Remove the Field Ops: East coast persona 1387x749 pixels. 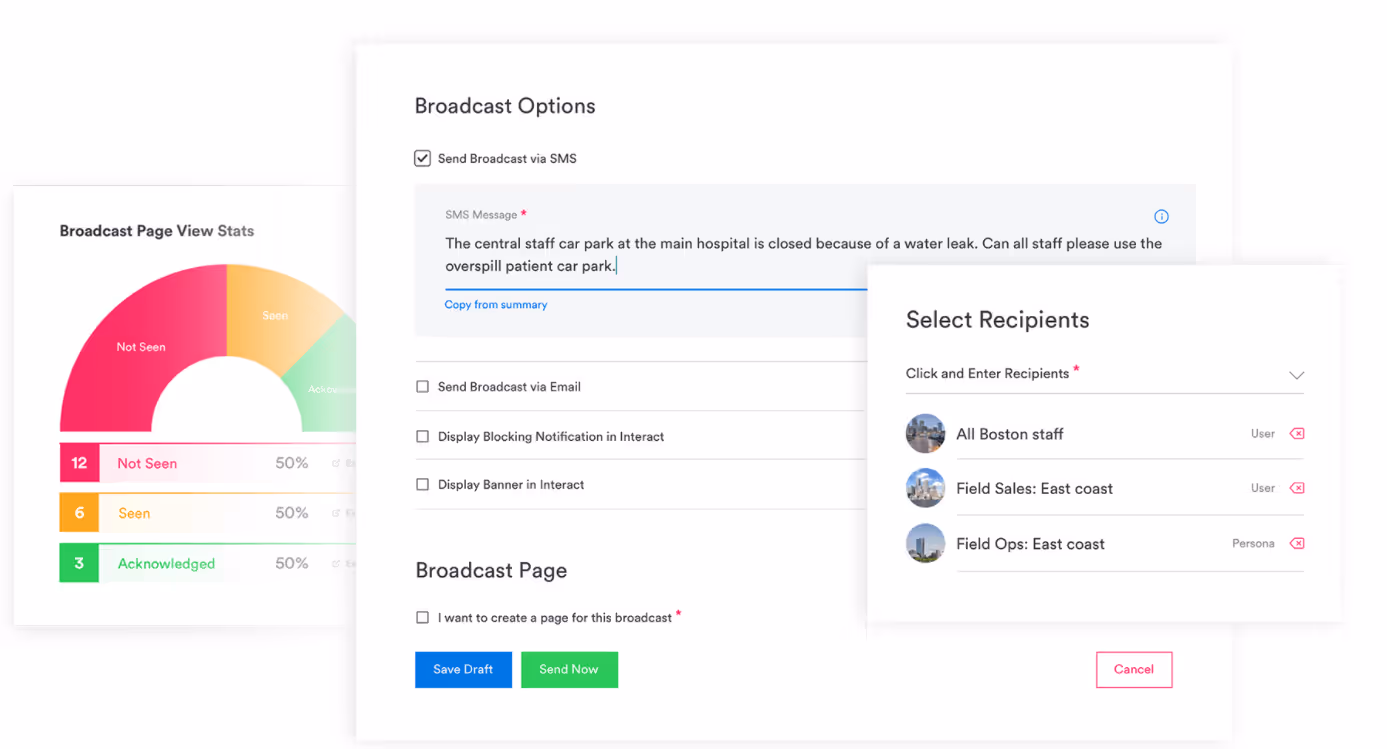(x=1297, y=543)
